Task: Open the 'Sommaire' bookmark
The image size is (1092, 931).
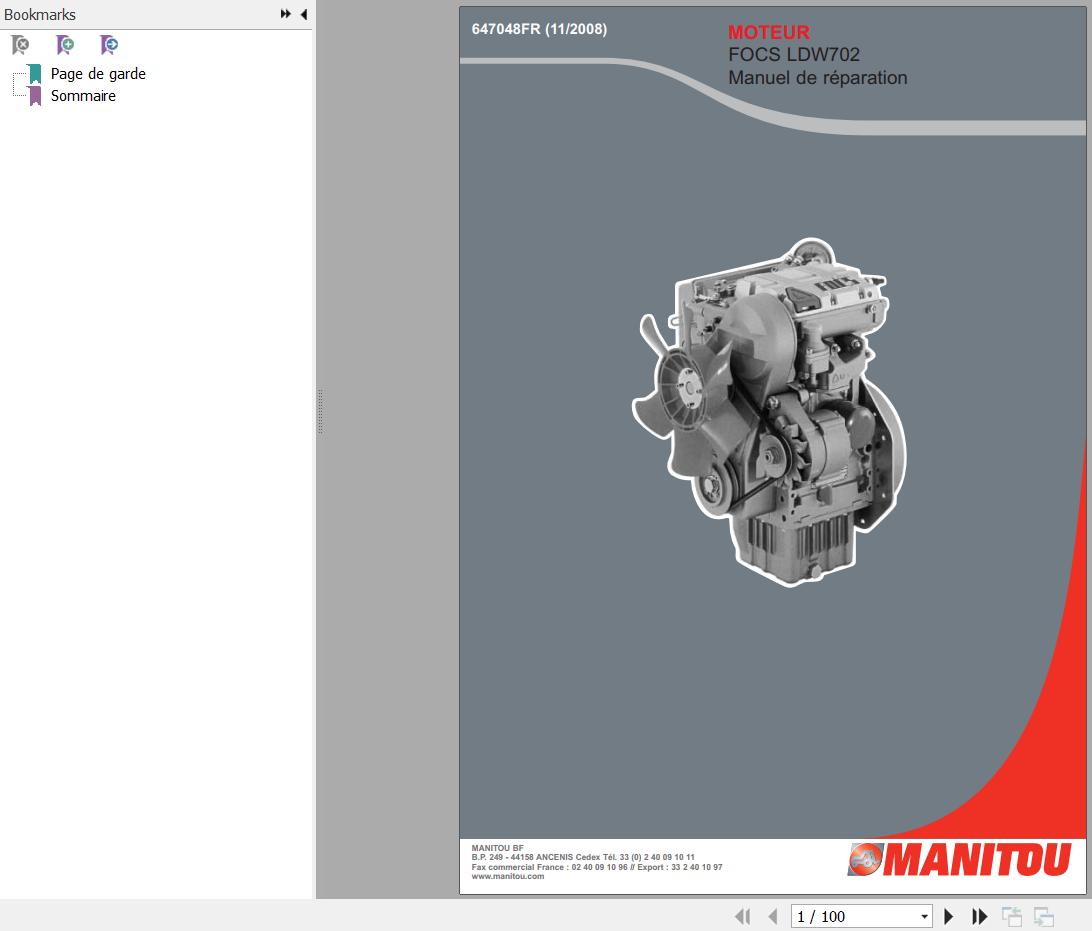Action: click(83, 96)
